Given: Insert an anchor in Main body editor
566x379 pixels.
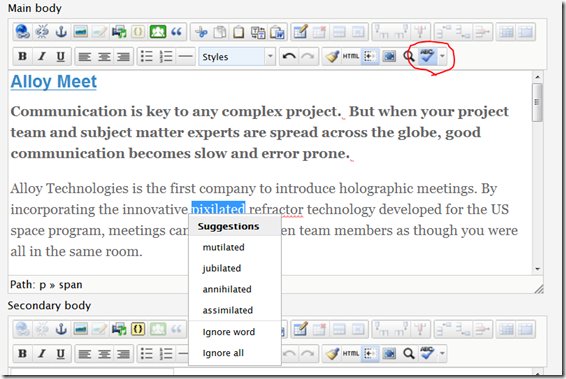Looking at the screenshot, I should [x=61, y=32].
